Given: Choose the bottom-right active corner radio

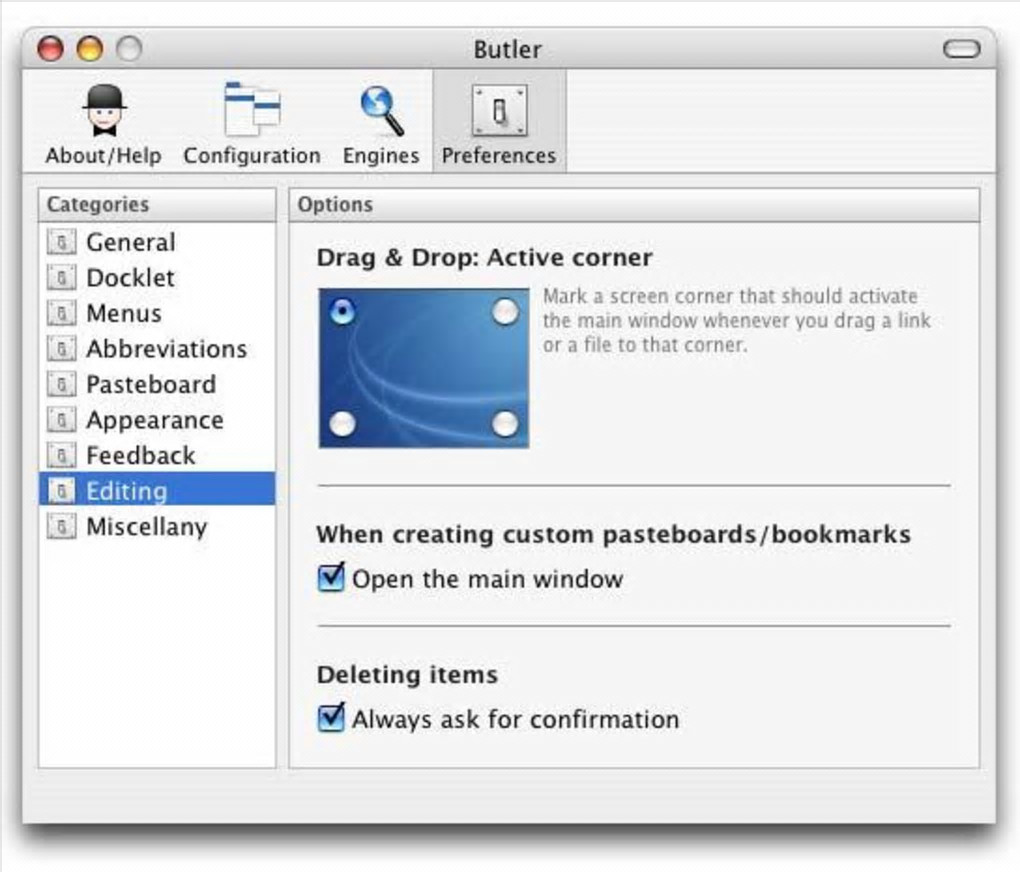Looking at the screenshot, I should point(505,424).
